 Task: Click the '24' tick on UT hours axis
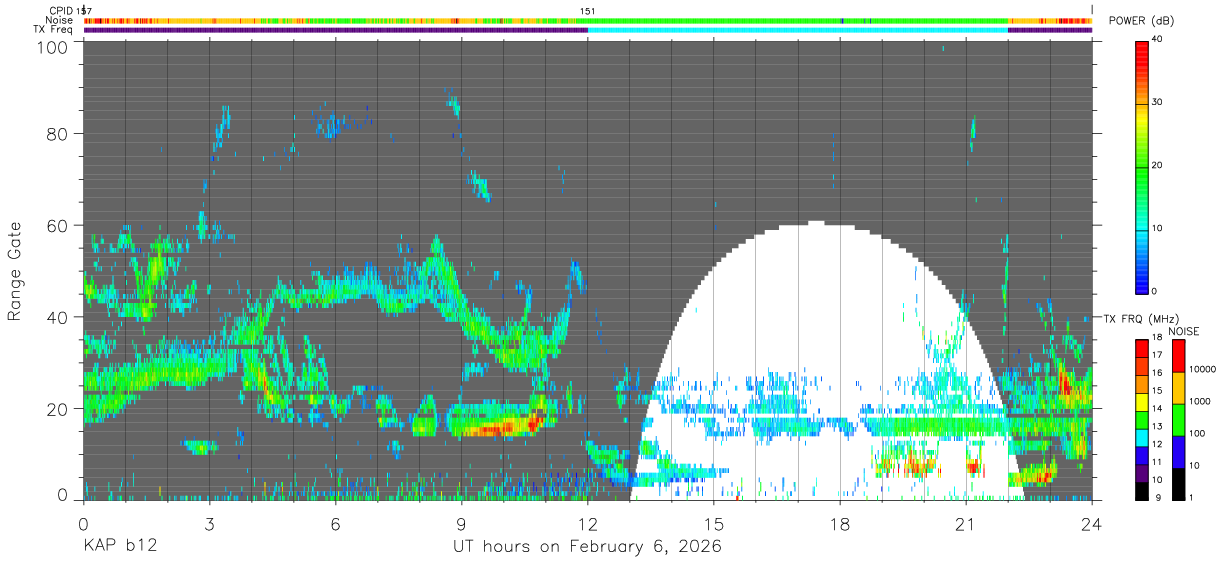coord(1092,524)
